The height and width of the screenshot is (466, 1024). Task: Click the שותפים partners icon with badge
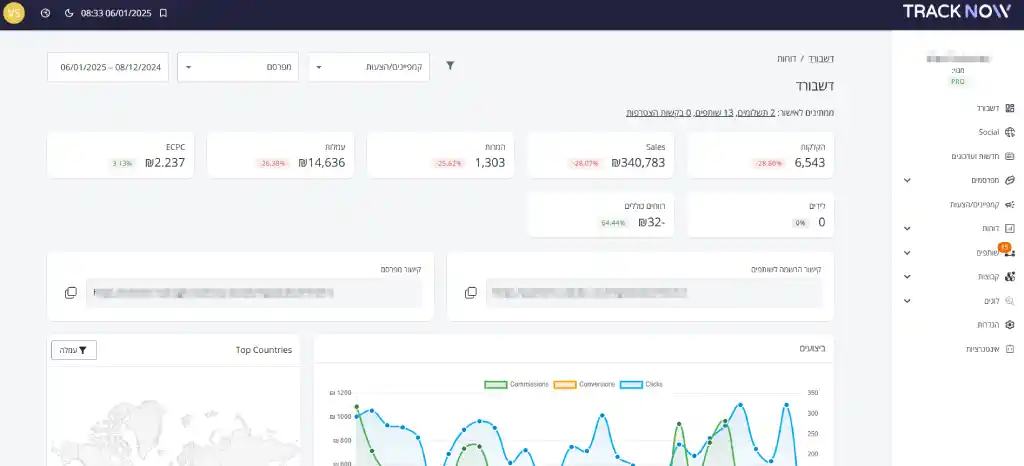coord(1009,252)
